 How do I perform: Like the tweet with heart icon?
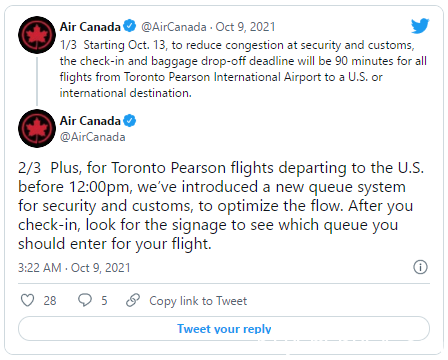click(x=27, y=300)
